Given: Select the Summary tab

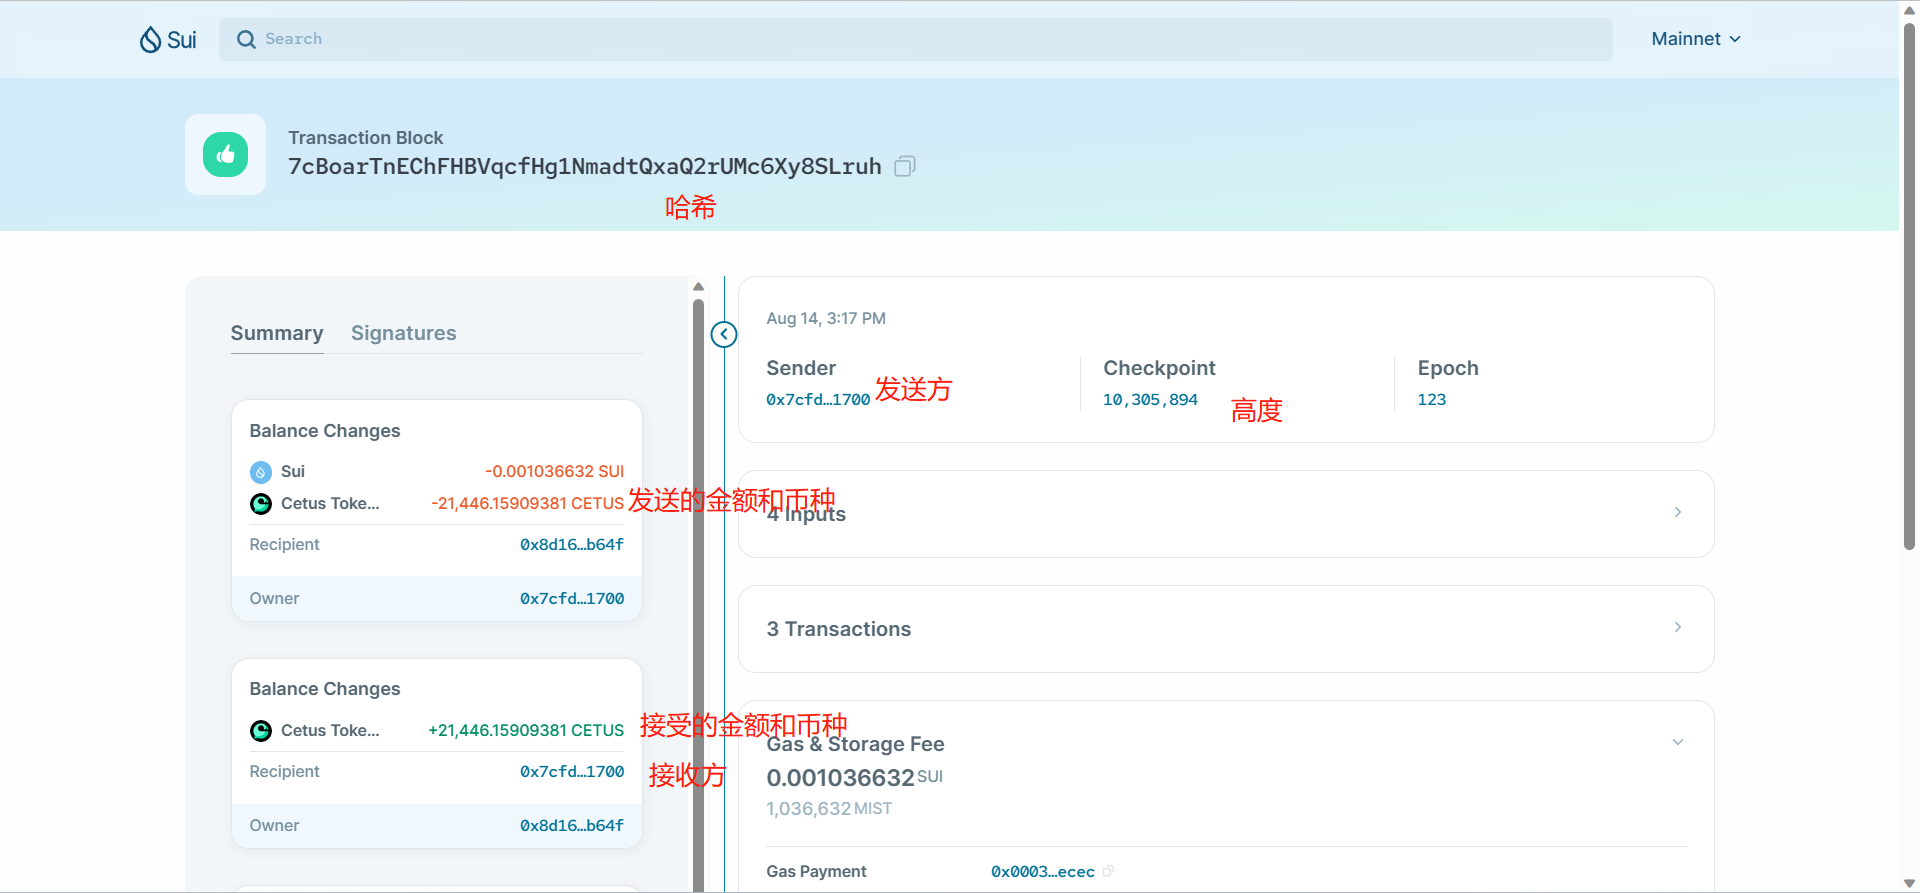Looking at the screenshot, I should [277, 333].
